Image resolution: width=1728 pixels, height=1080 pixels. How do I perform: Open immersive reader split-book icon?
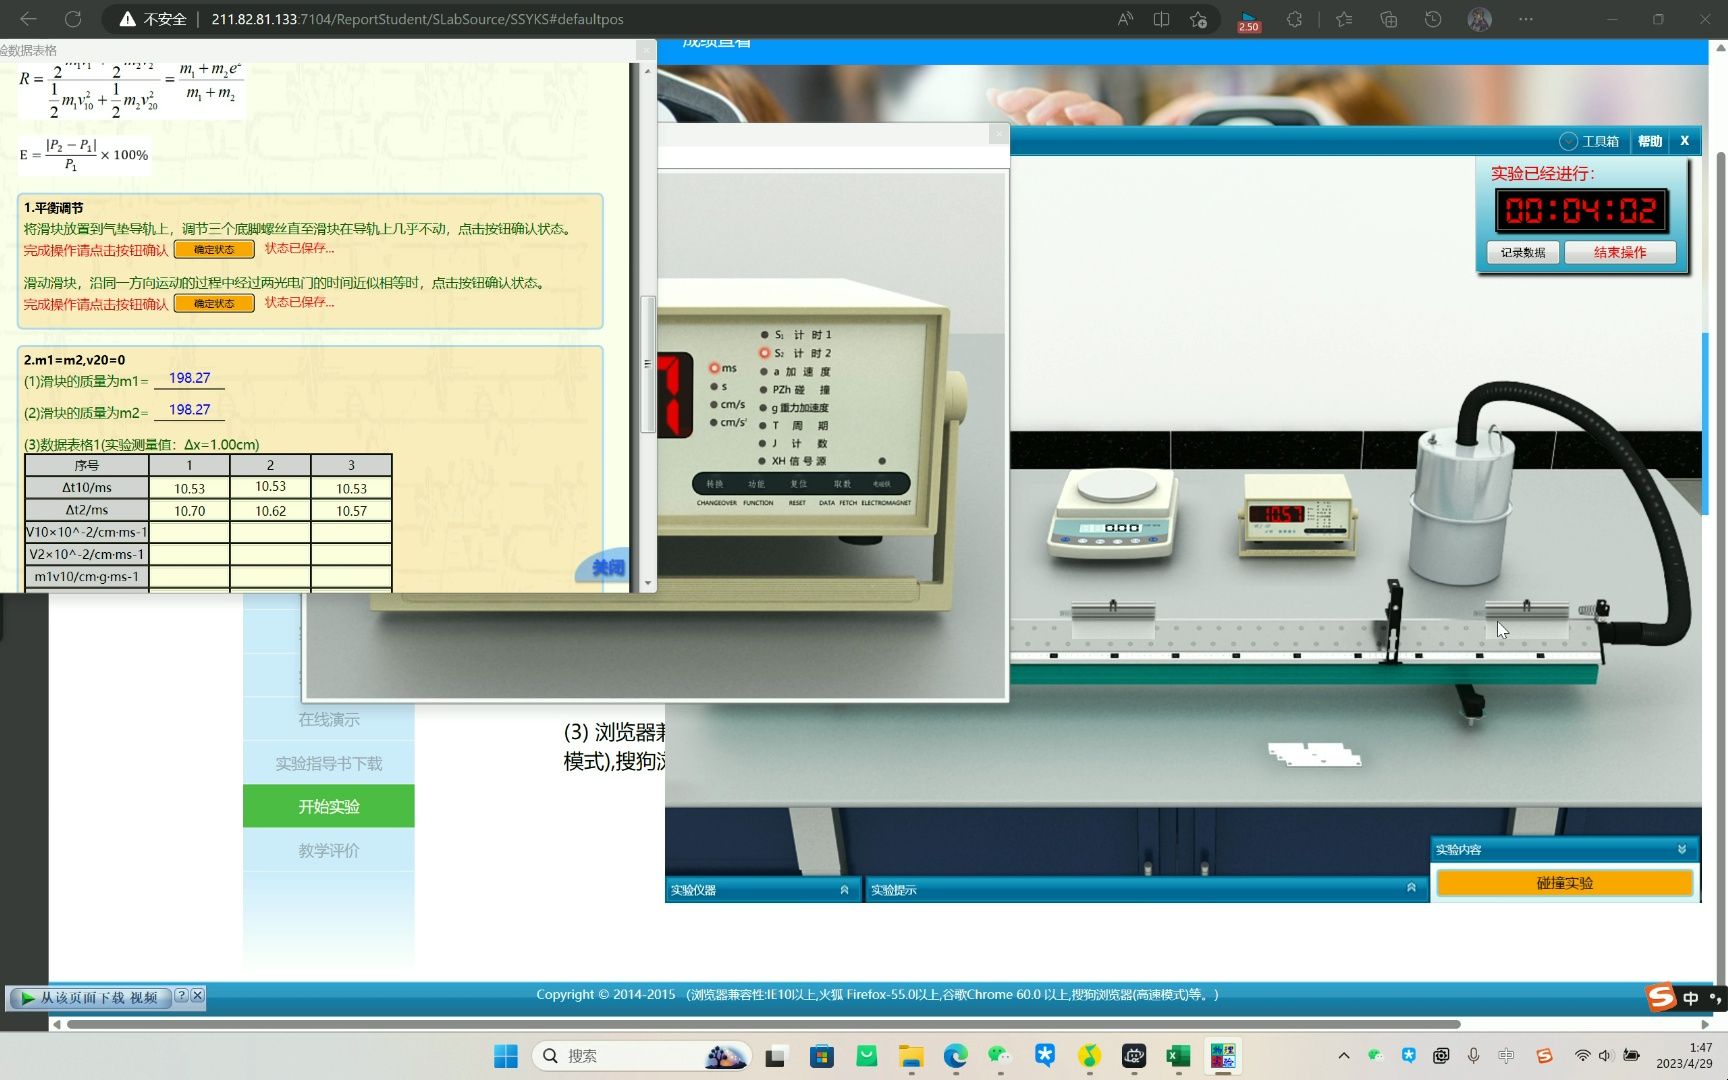1161,19
